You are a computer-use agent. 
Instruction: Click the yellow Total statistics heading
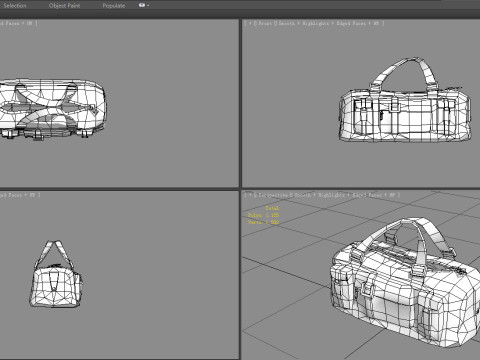pos(272,208)
